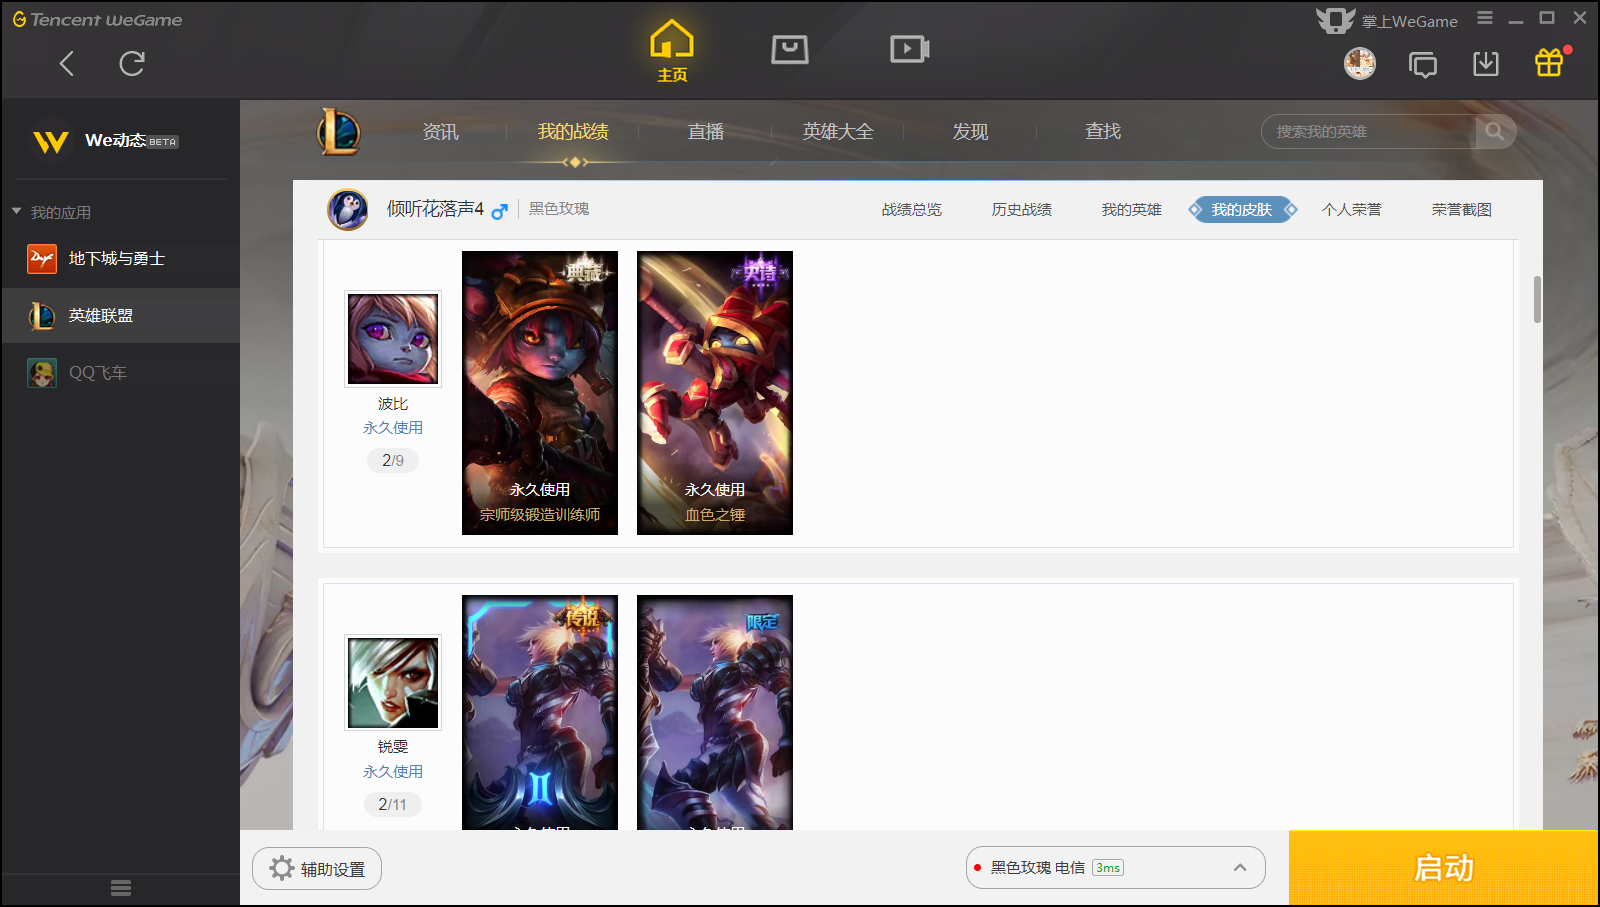Open the 我的皮肤 sub-tab
The height and width of the screenshot is (907, 1600).
[x=1242, y=210]
